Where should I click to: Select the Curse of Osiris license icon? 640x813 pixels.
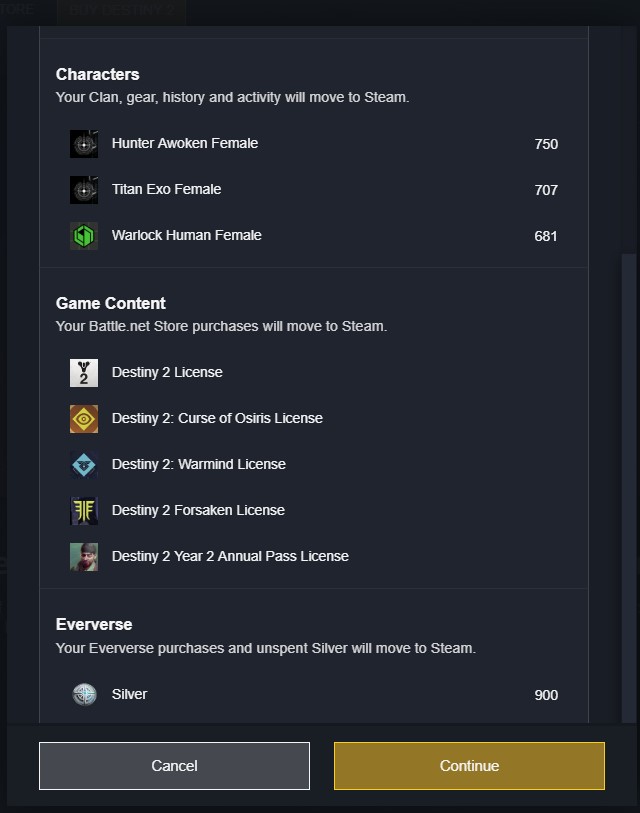[x=84, y=418]
